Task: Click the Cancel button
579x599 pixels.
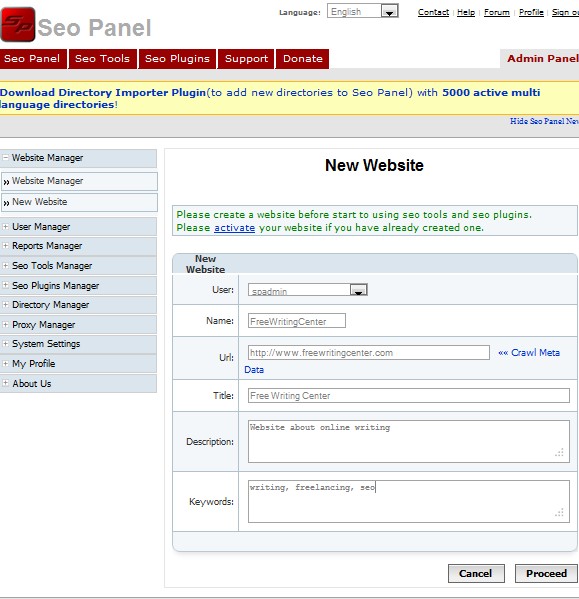Action: [x=476, y=573]
